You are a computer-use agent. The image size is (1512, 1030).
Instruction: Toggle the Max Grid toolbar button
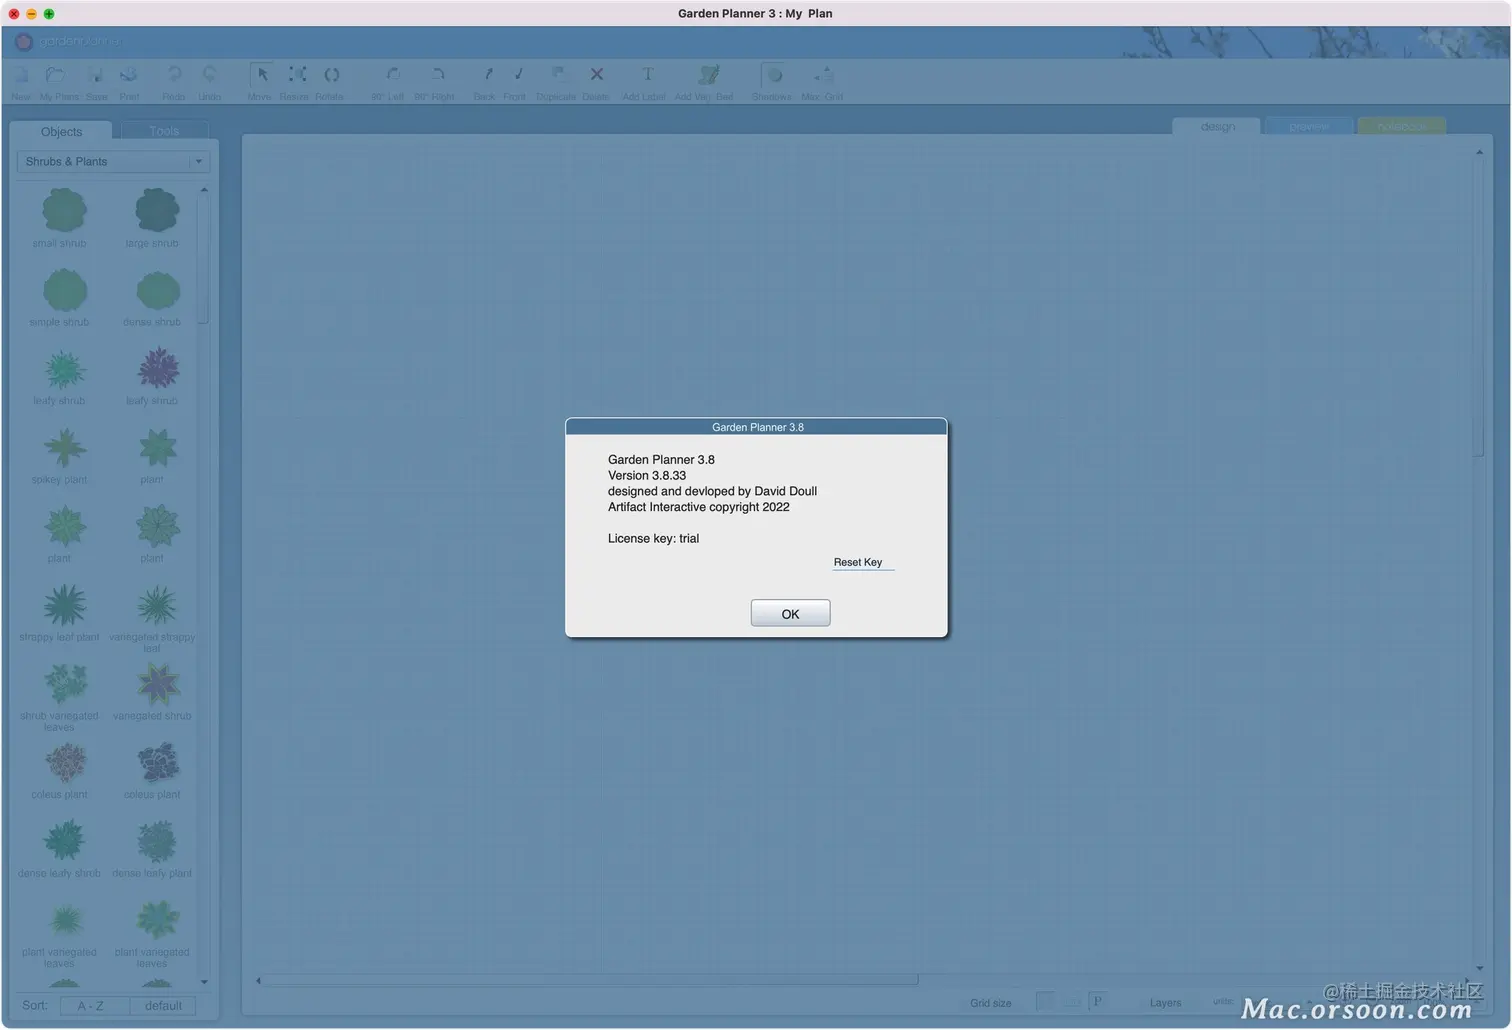[x=823, y=75]
